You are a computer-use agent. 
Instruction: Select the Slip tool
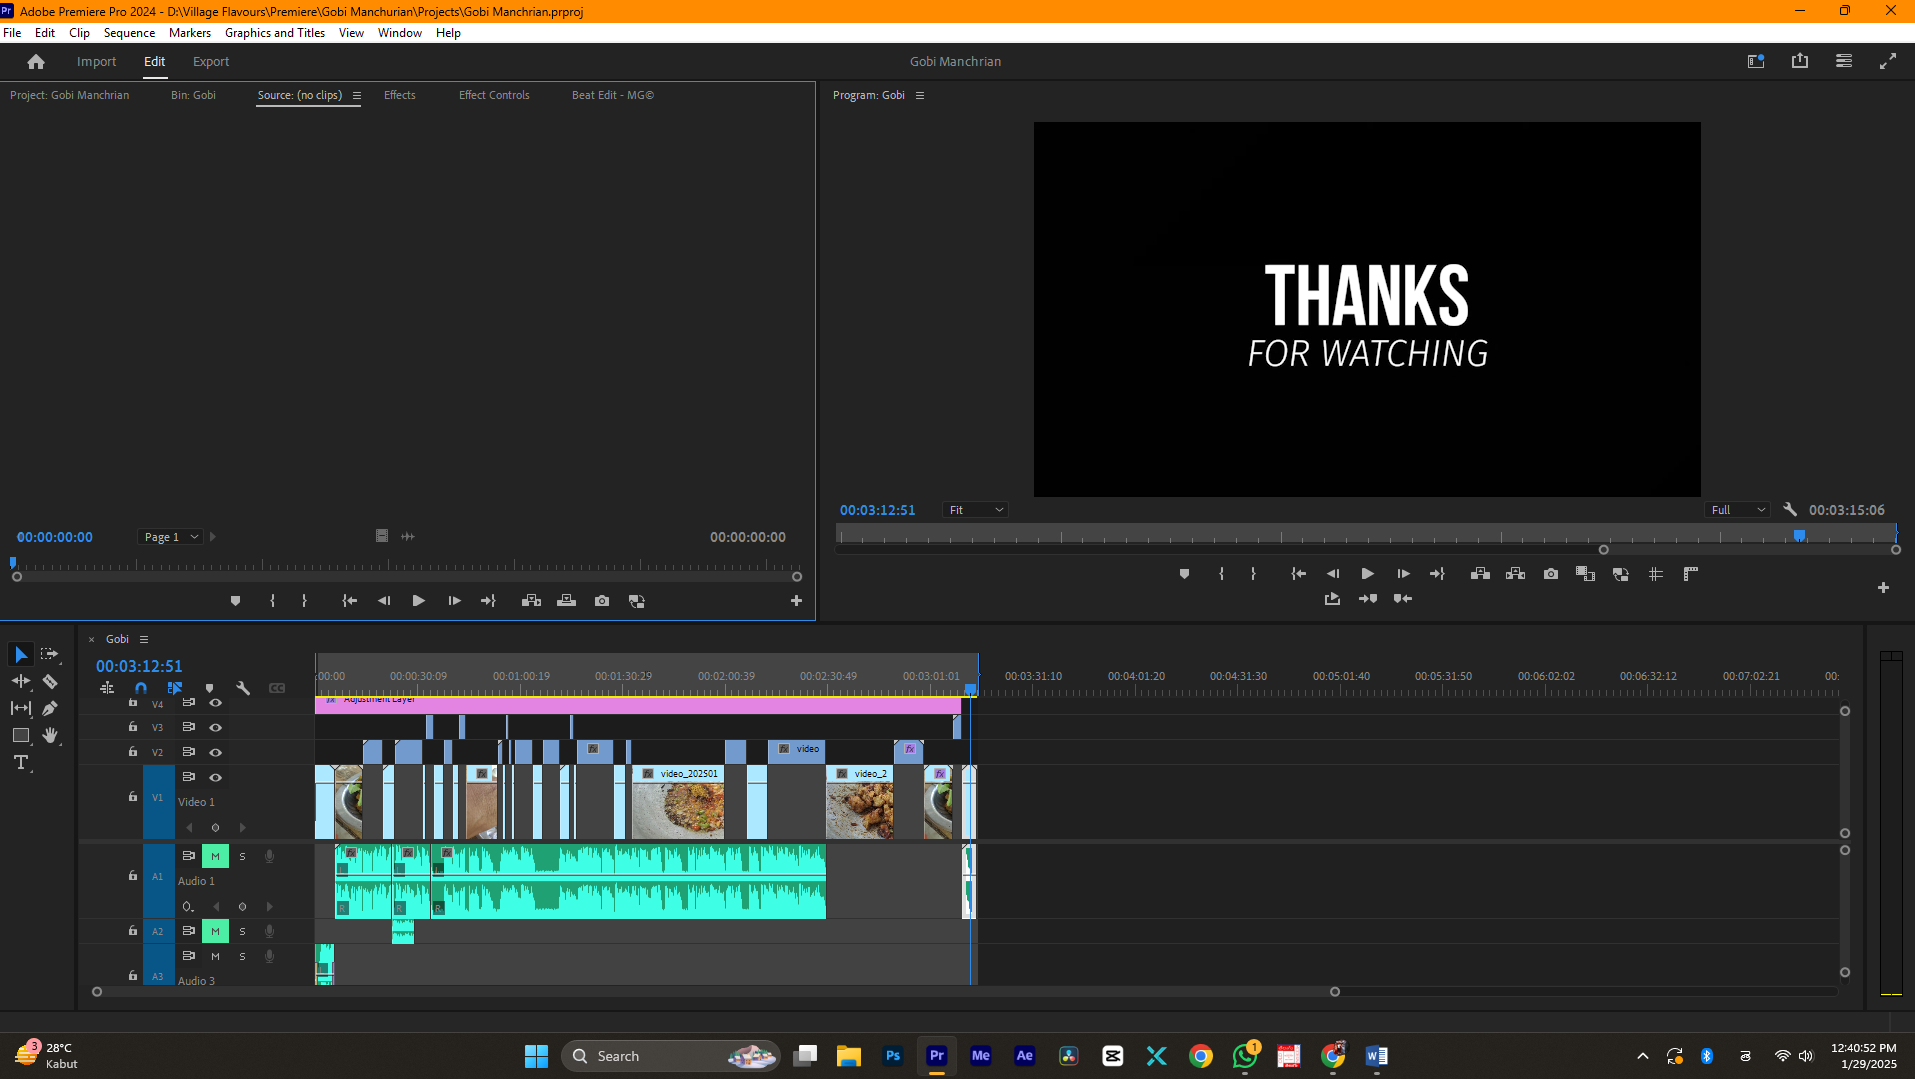[21, 708]
